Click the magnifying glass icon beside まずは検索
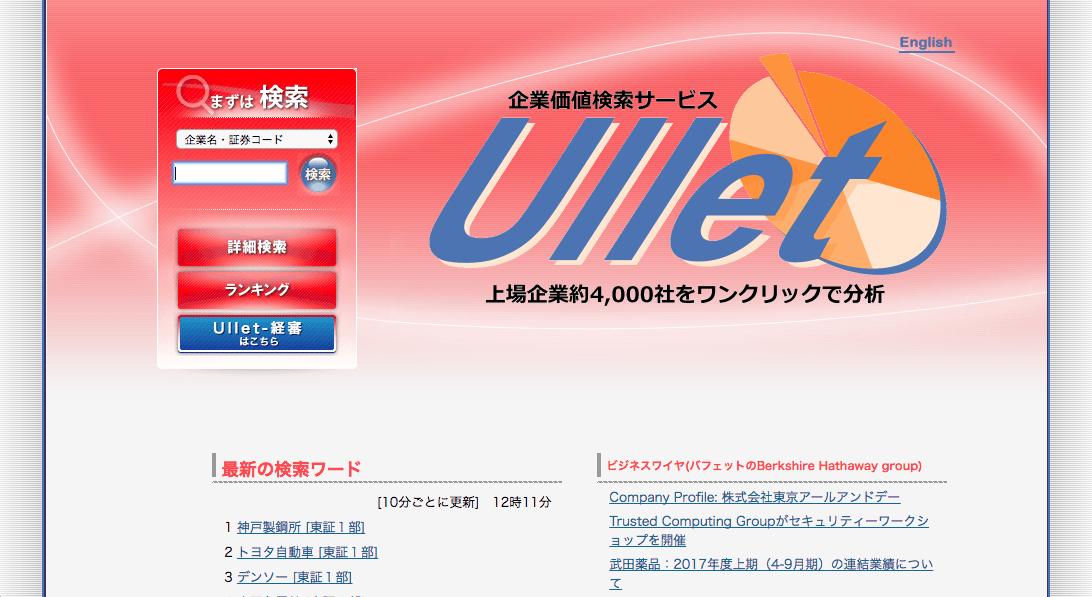 [x=193, y=94]
